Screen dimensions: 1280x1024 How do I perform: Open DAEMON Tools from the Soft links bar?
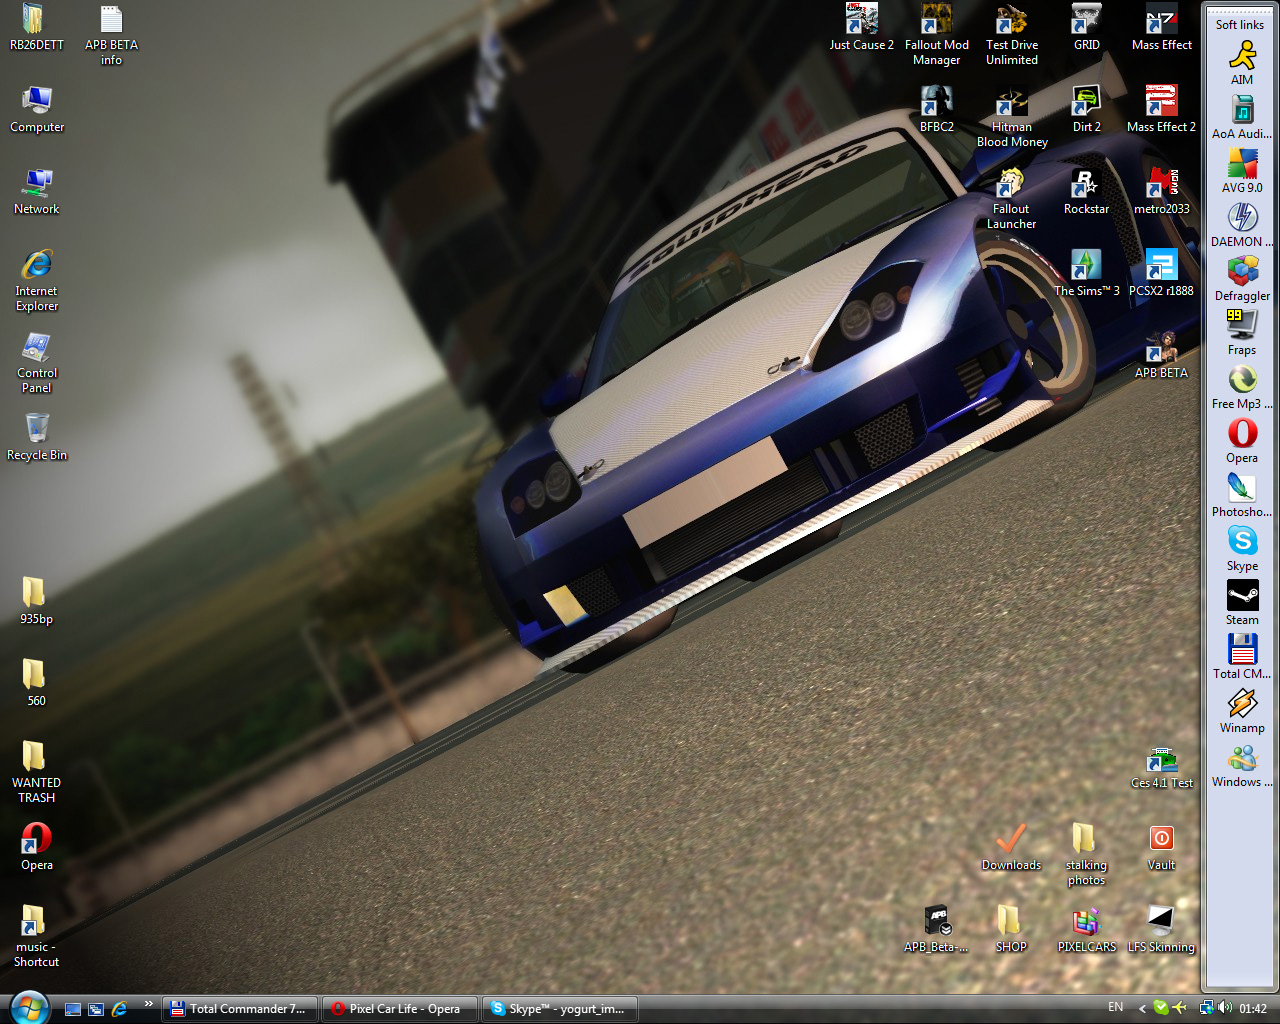point(1242,226)
